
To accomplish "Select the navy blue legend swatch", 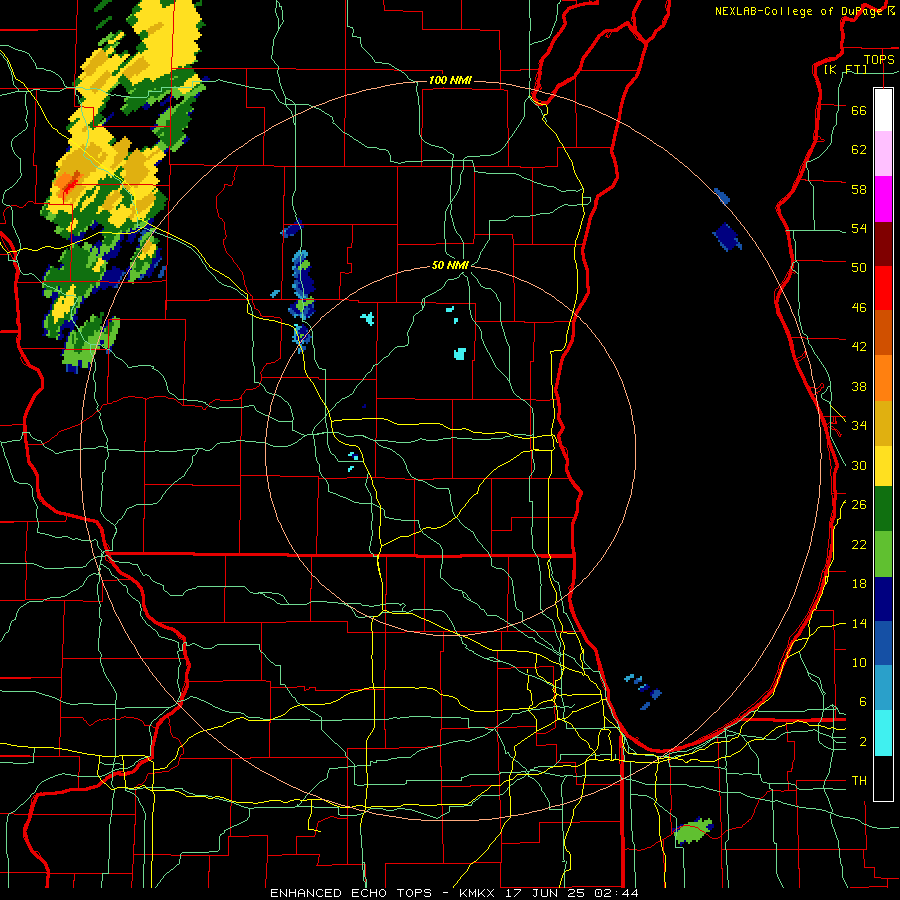I will [x=883, y=599].
